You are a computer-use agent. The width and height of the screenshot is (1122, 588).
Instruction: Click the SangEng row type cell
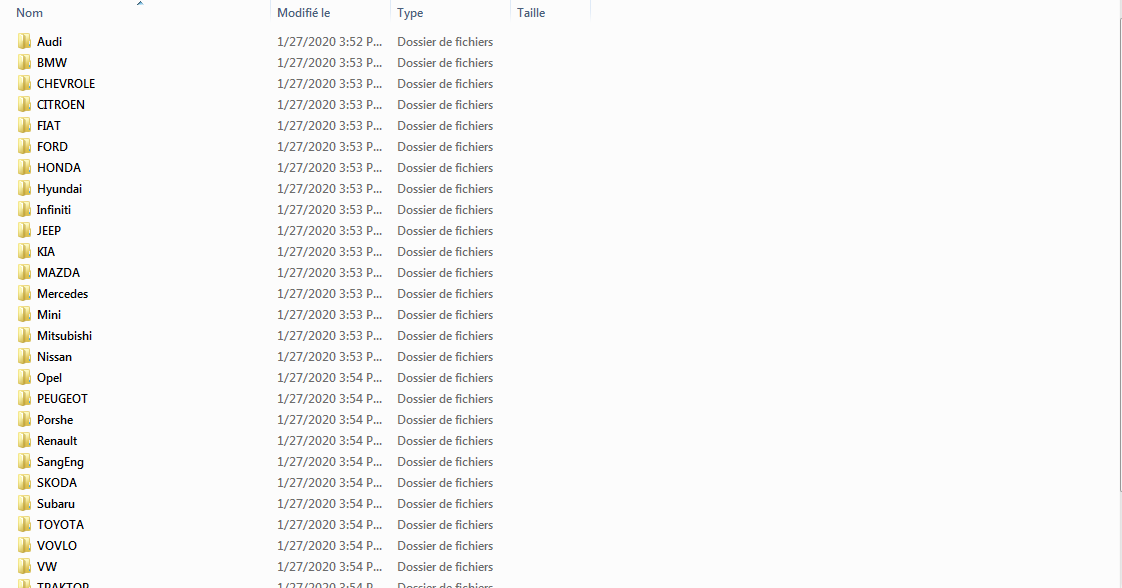click(x=445, y=461)
